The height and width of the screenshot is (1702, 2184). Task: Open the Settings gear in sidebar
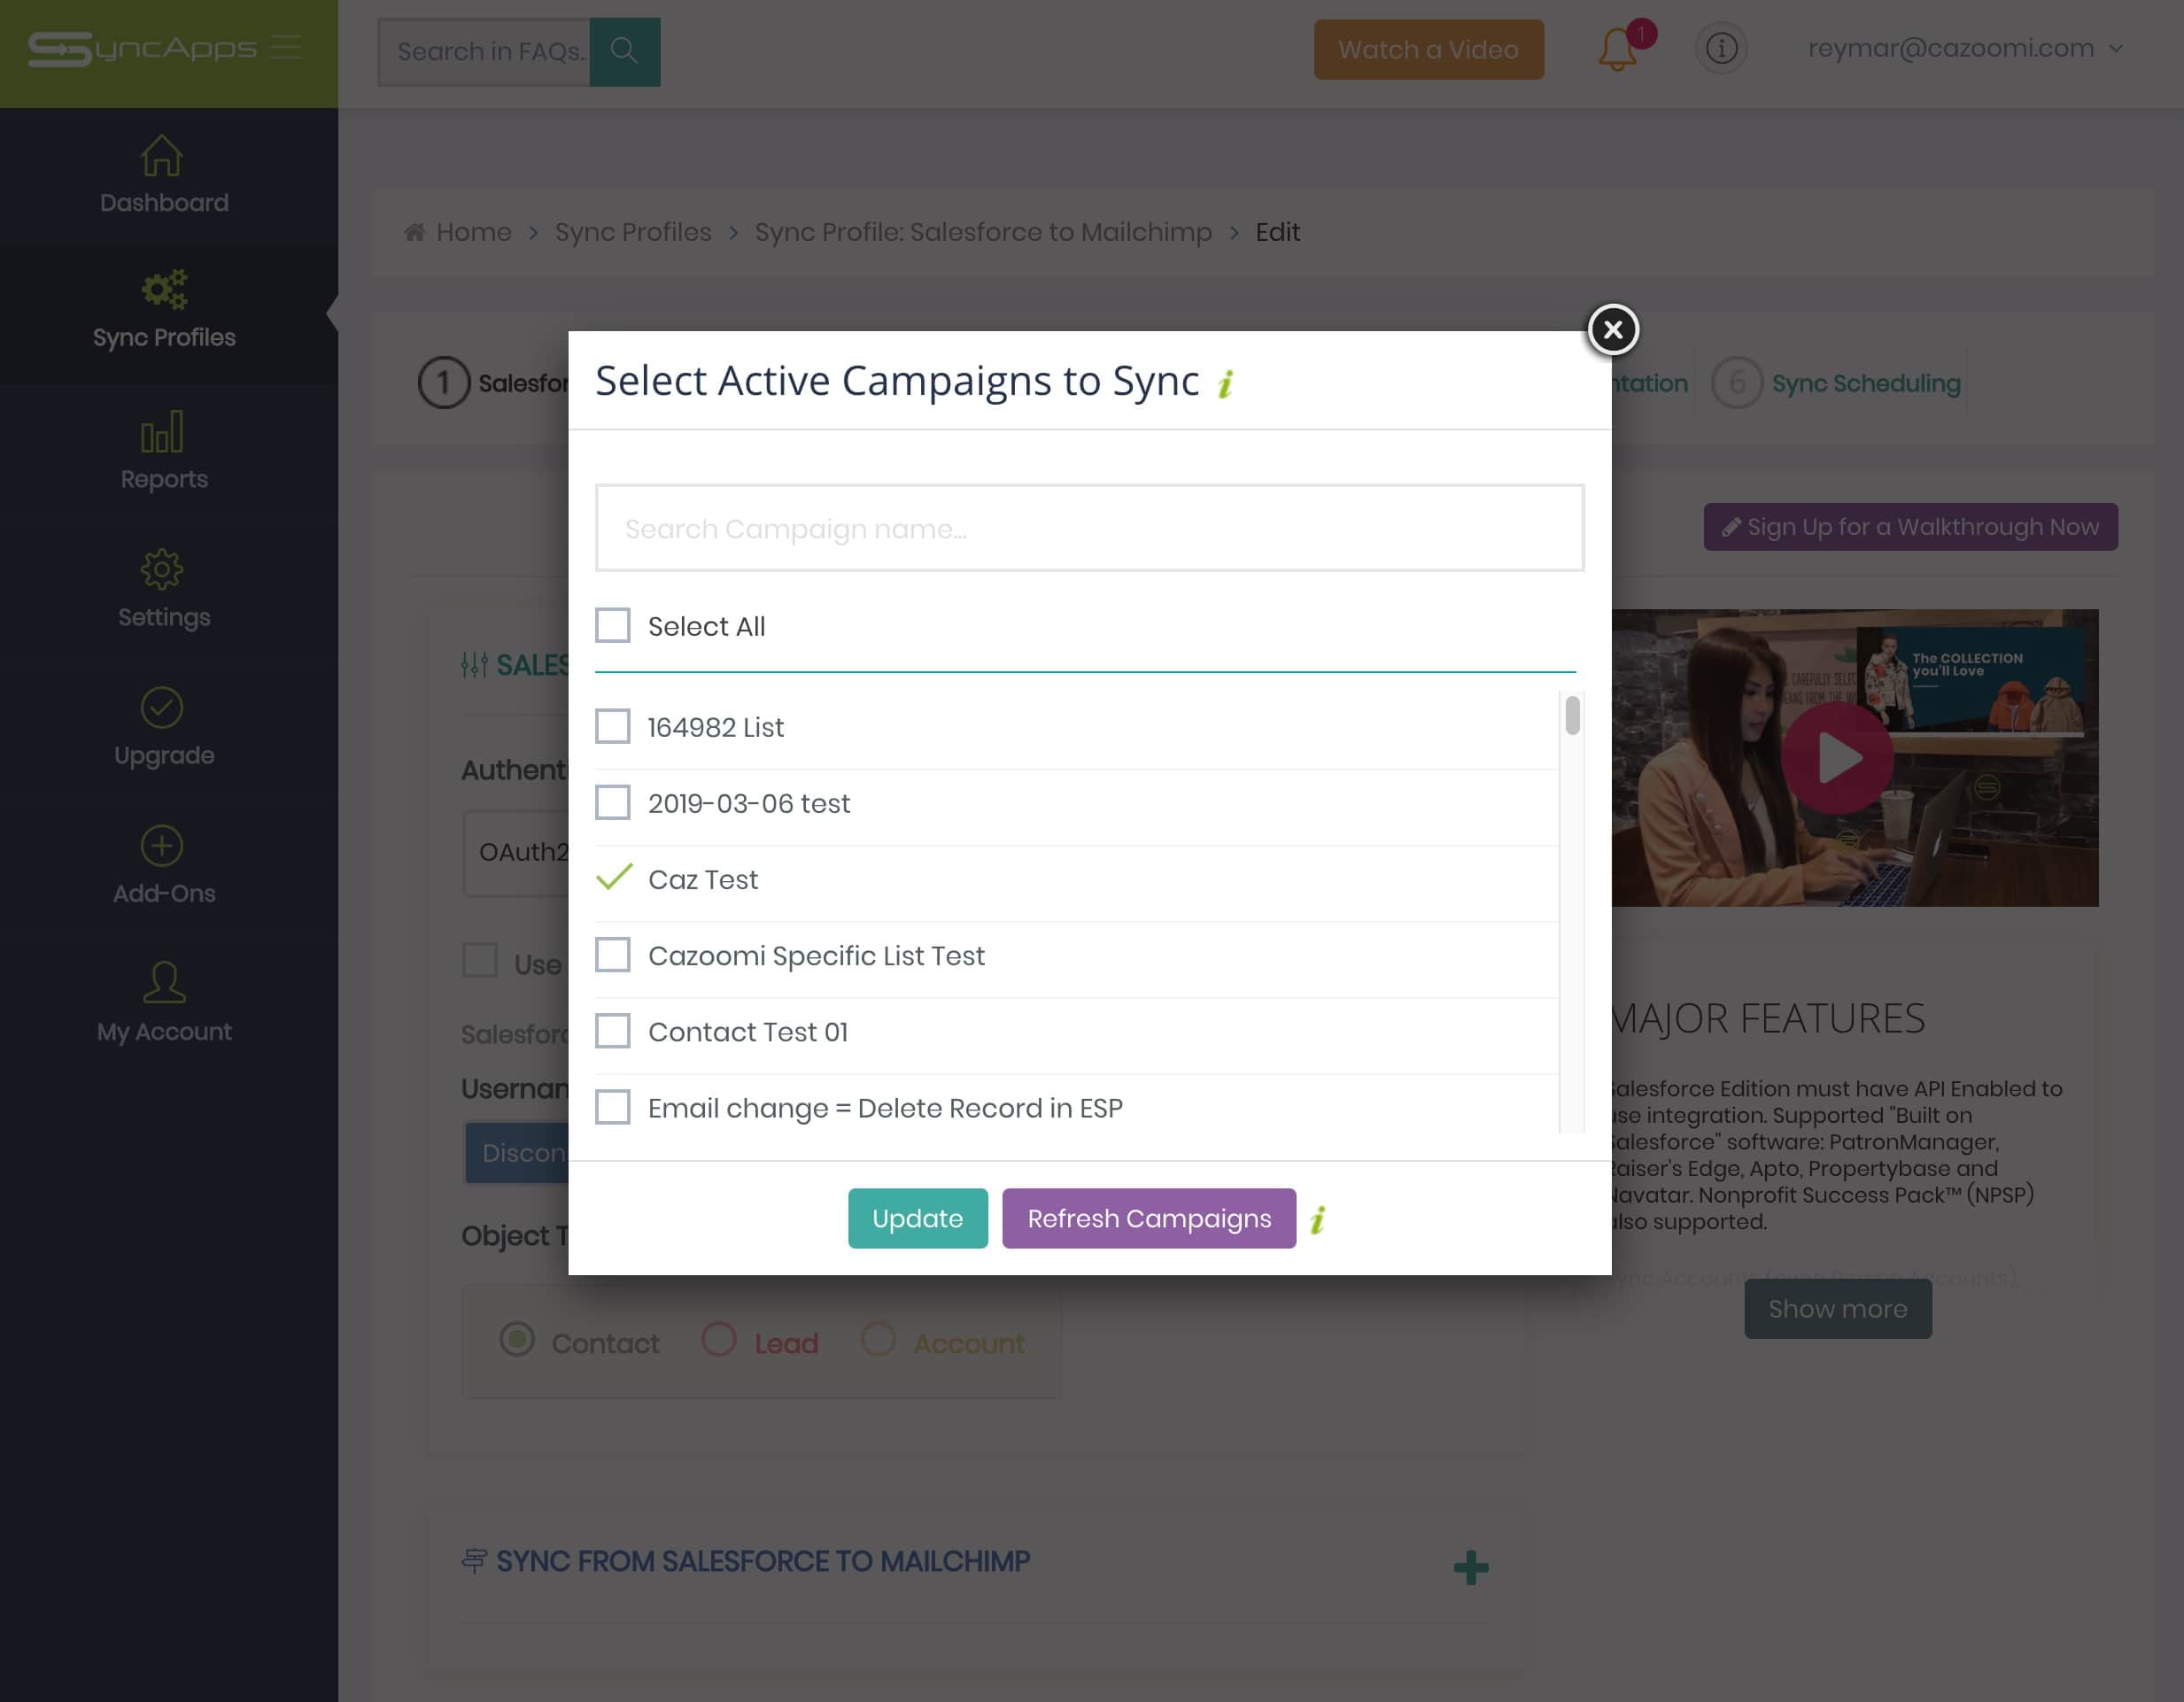pos(164,589)
